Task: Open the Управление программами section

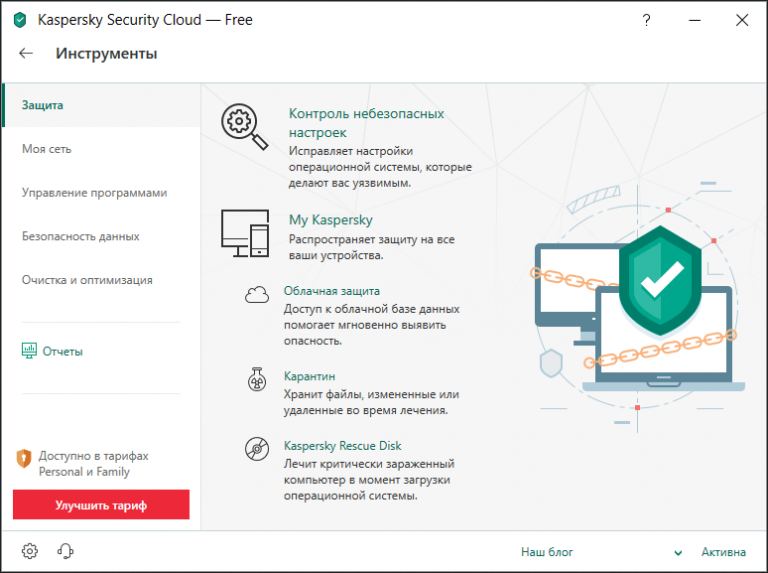Action: (x=94, y=193)
